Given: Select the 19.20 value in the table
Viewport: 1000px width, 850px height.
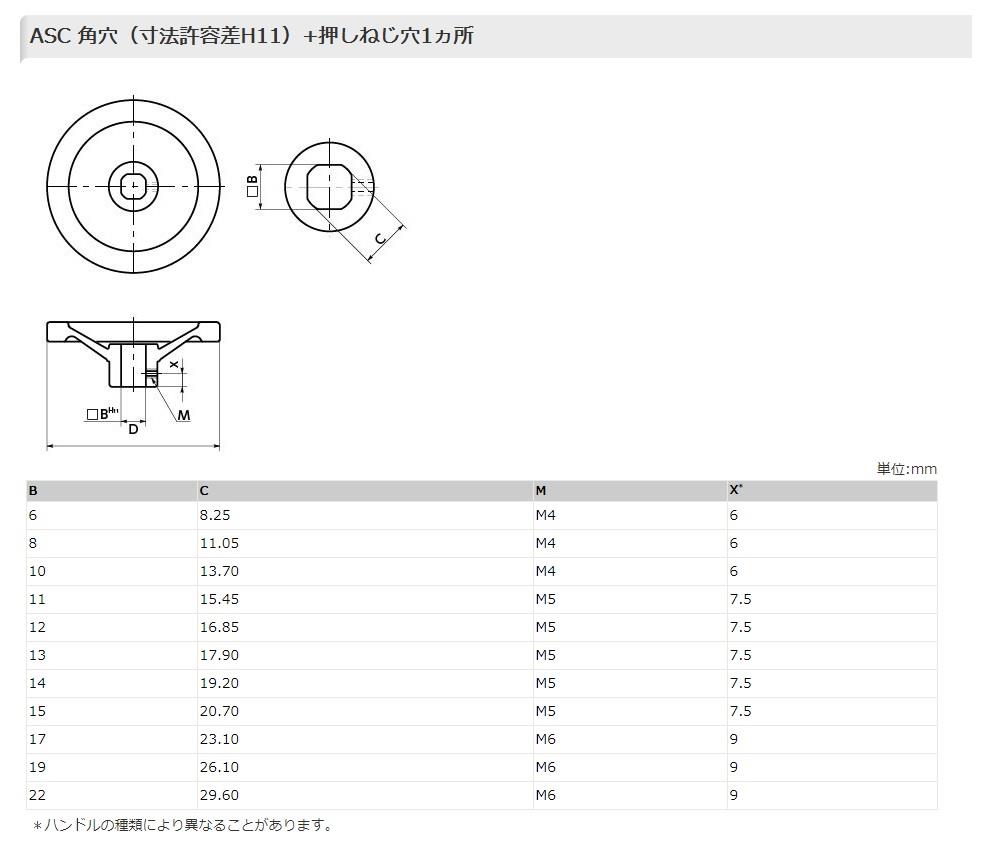Looking at the screenshot, I should pyautogui.click(x=219, y=684).
